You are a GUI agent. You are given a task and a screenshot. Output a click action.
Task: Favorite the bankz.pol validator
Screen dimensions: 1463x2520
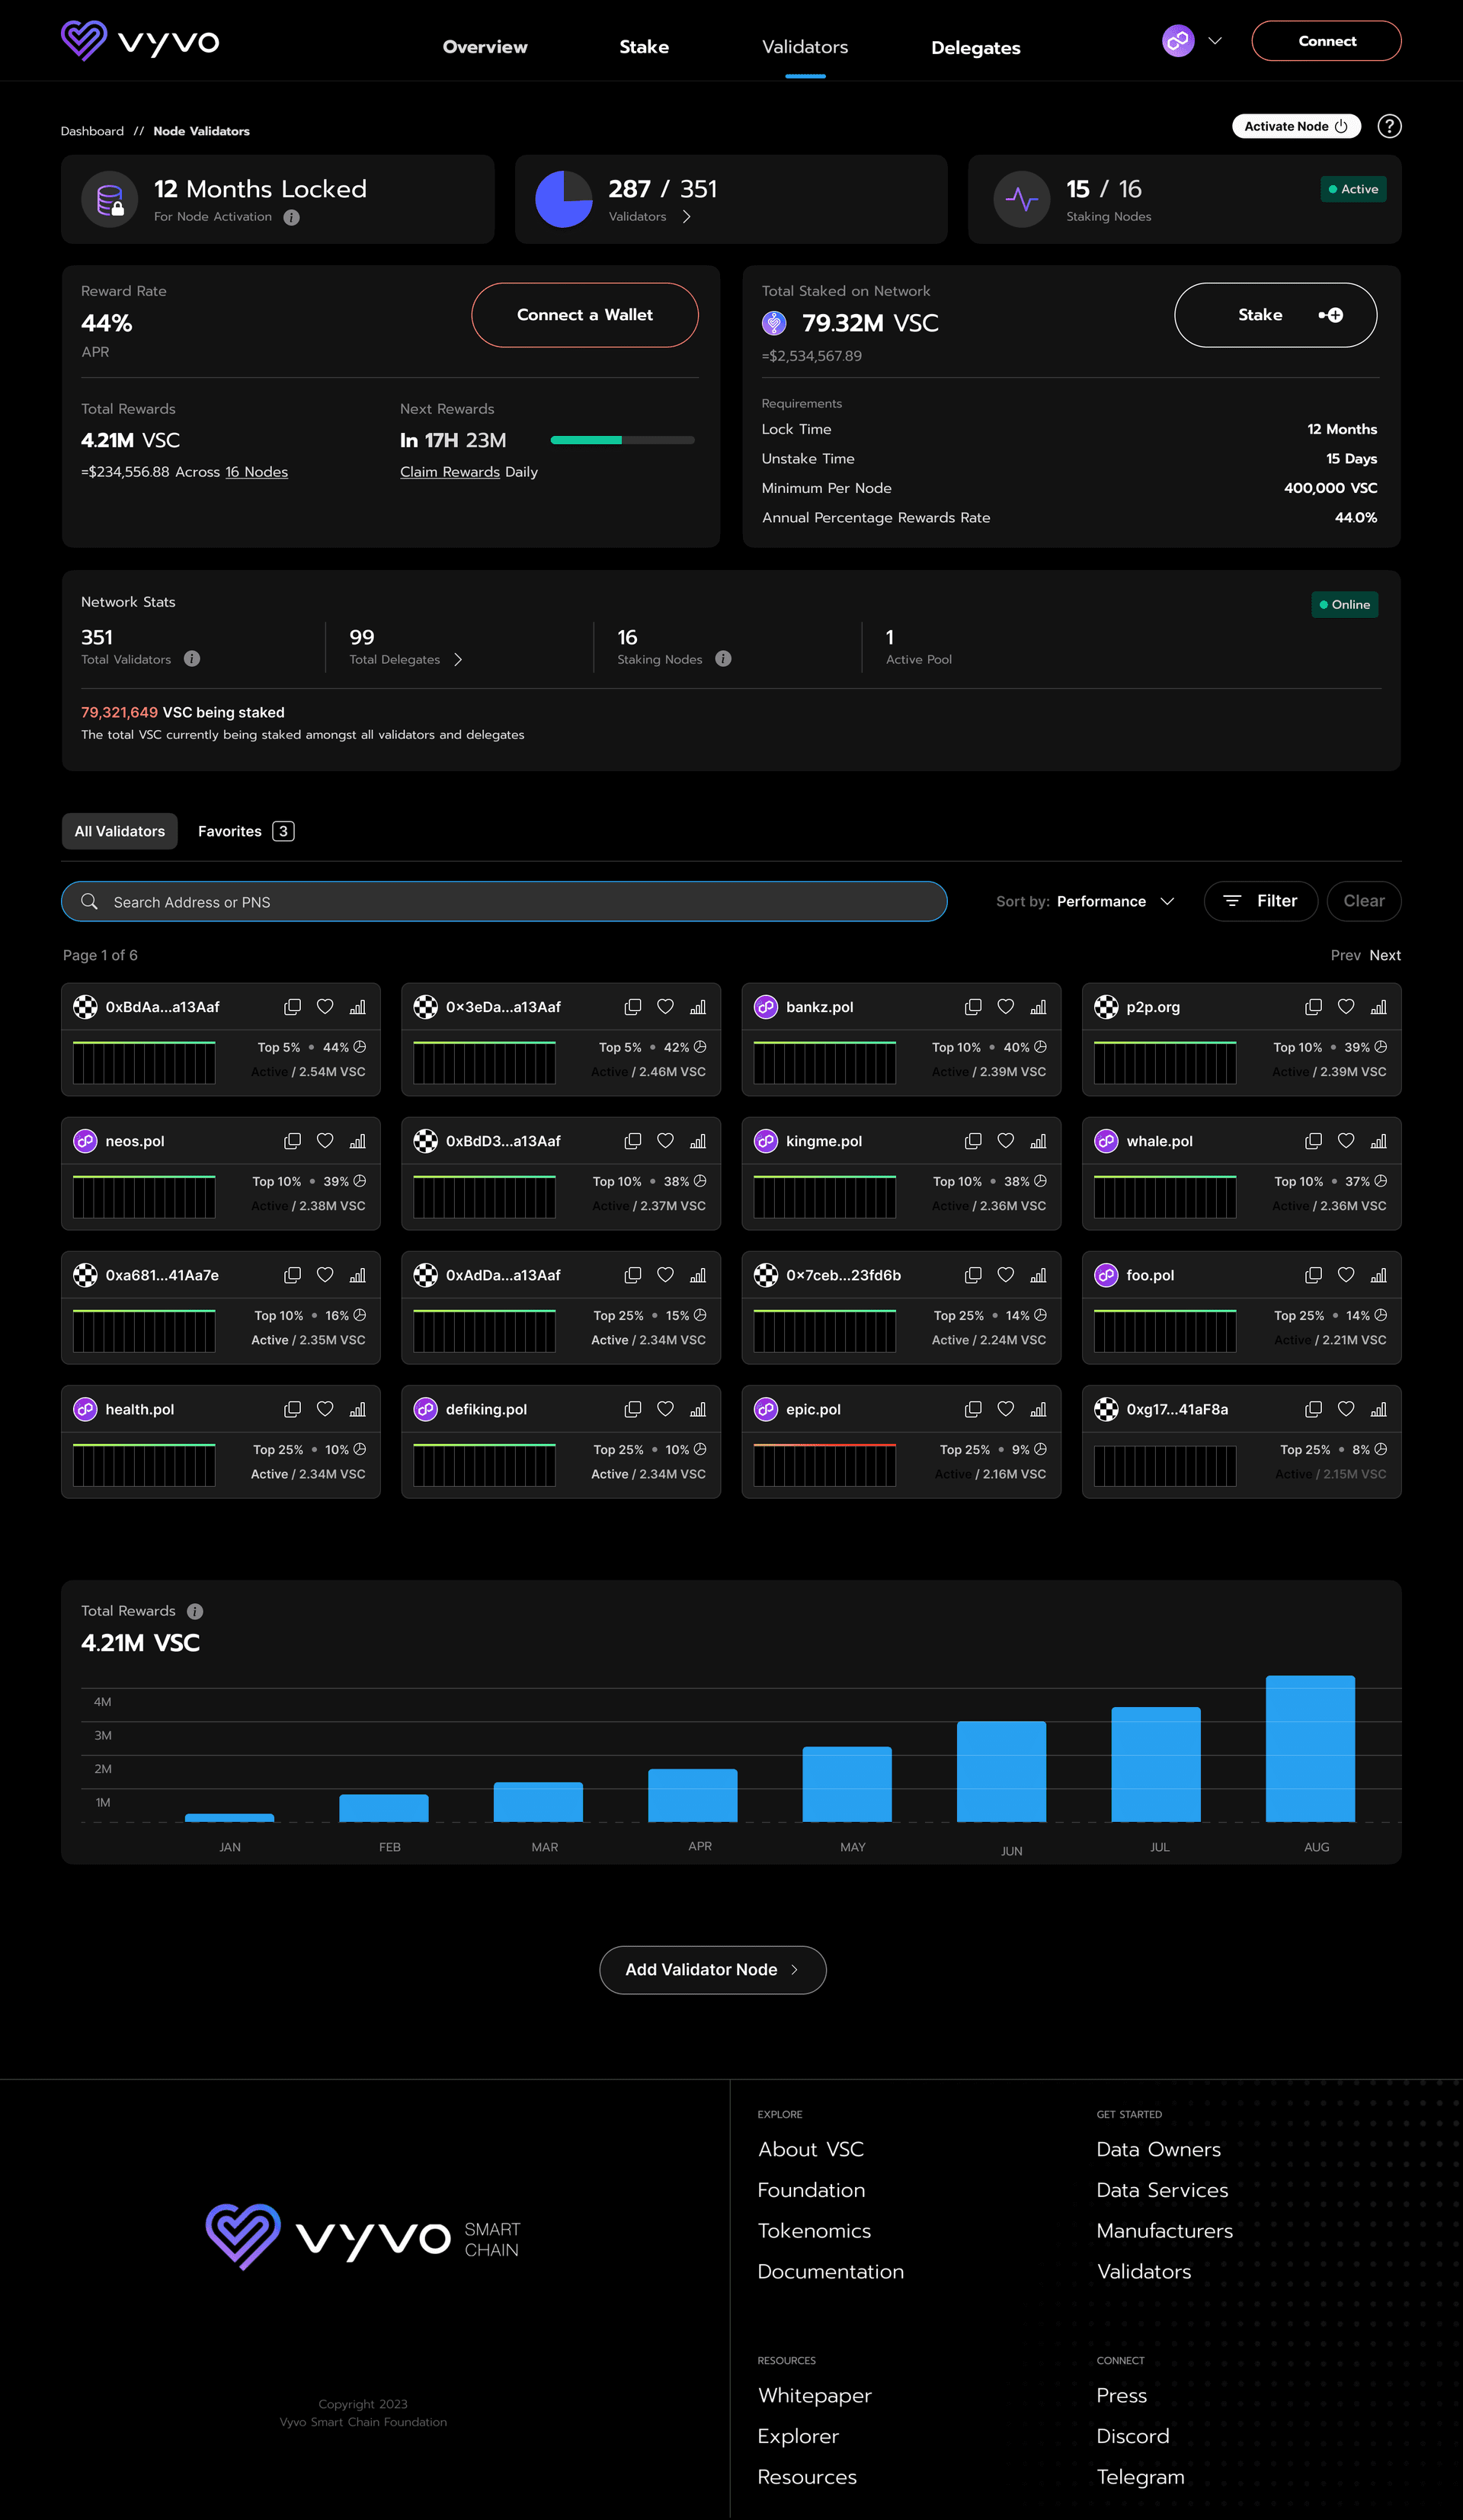(x=1006, y=1007)
